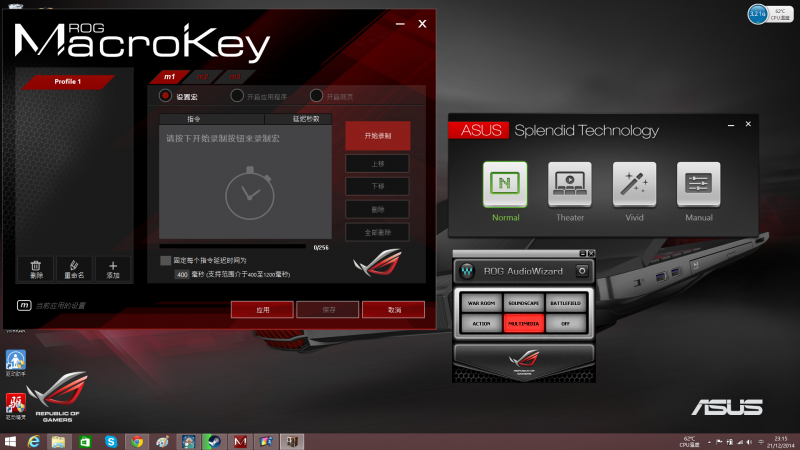Image resolution: width=800 pixels, height=450 pixels.
Task: Click the macro recording list area with stopwatch
Action: pyautogui.click(x=245, y=182)
